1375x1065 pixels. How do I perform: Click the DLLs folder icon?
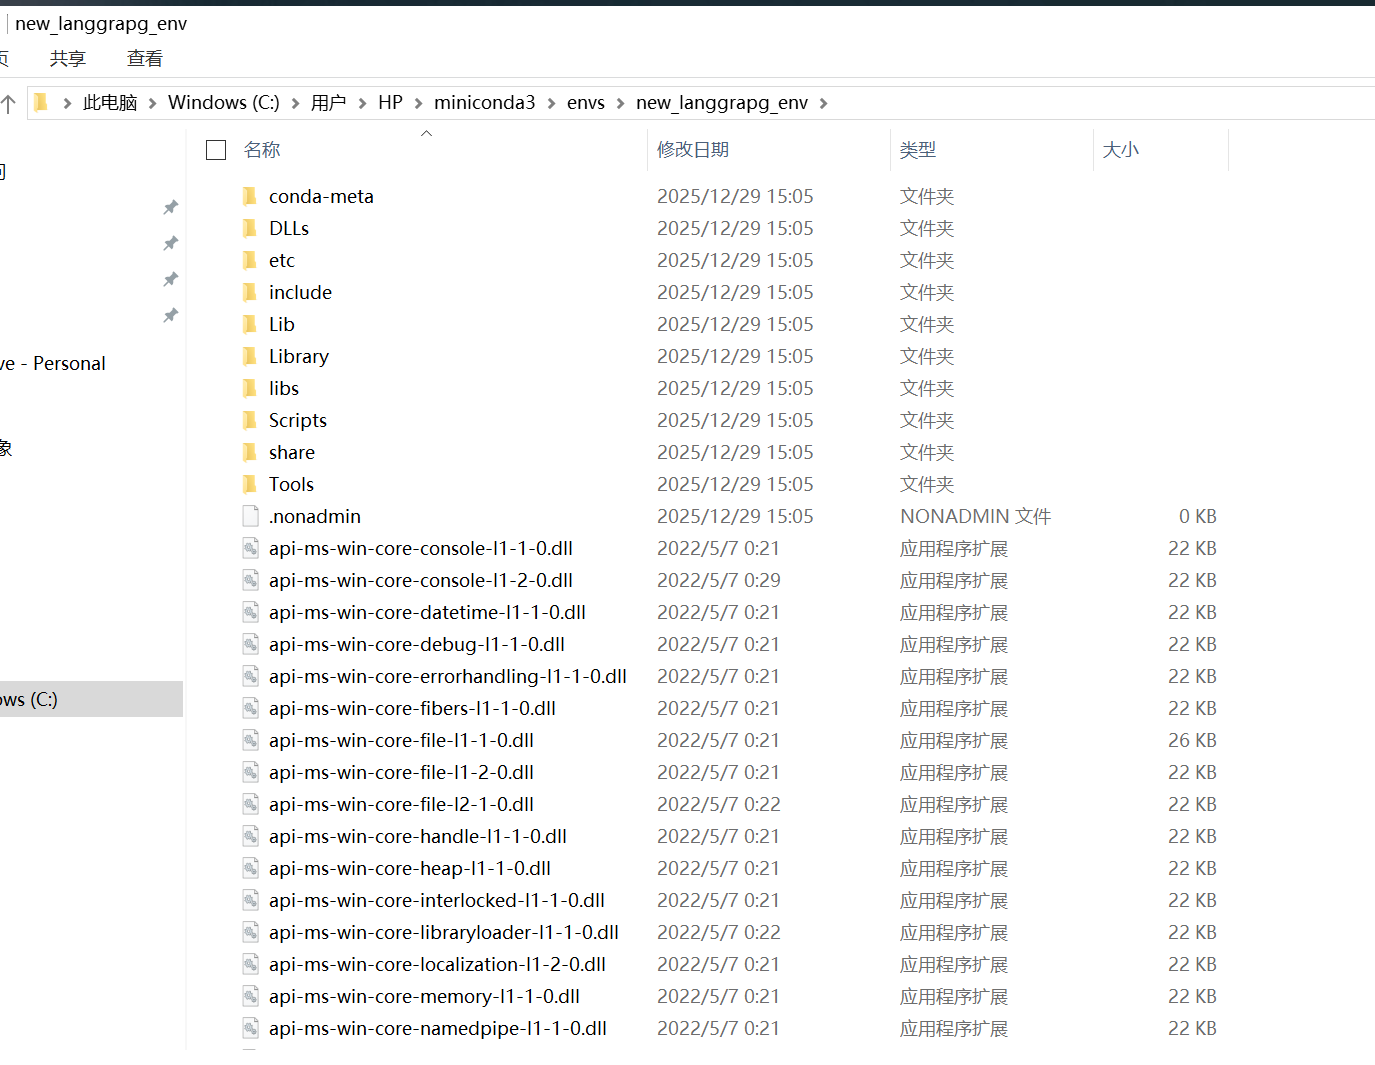pyautogui.click(x=250, y=228)
